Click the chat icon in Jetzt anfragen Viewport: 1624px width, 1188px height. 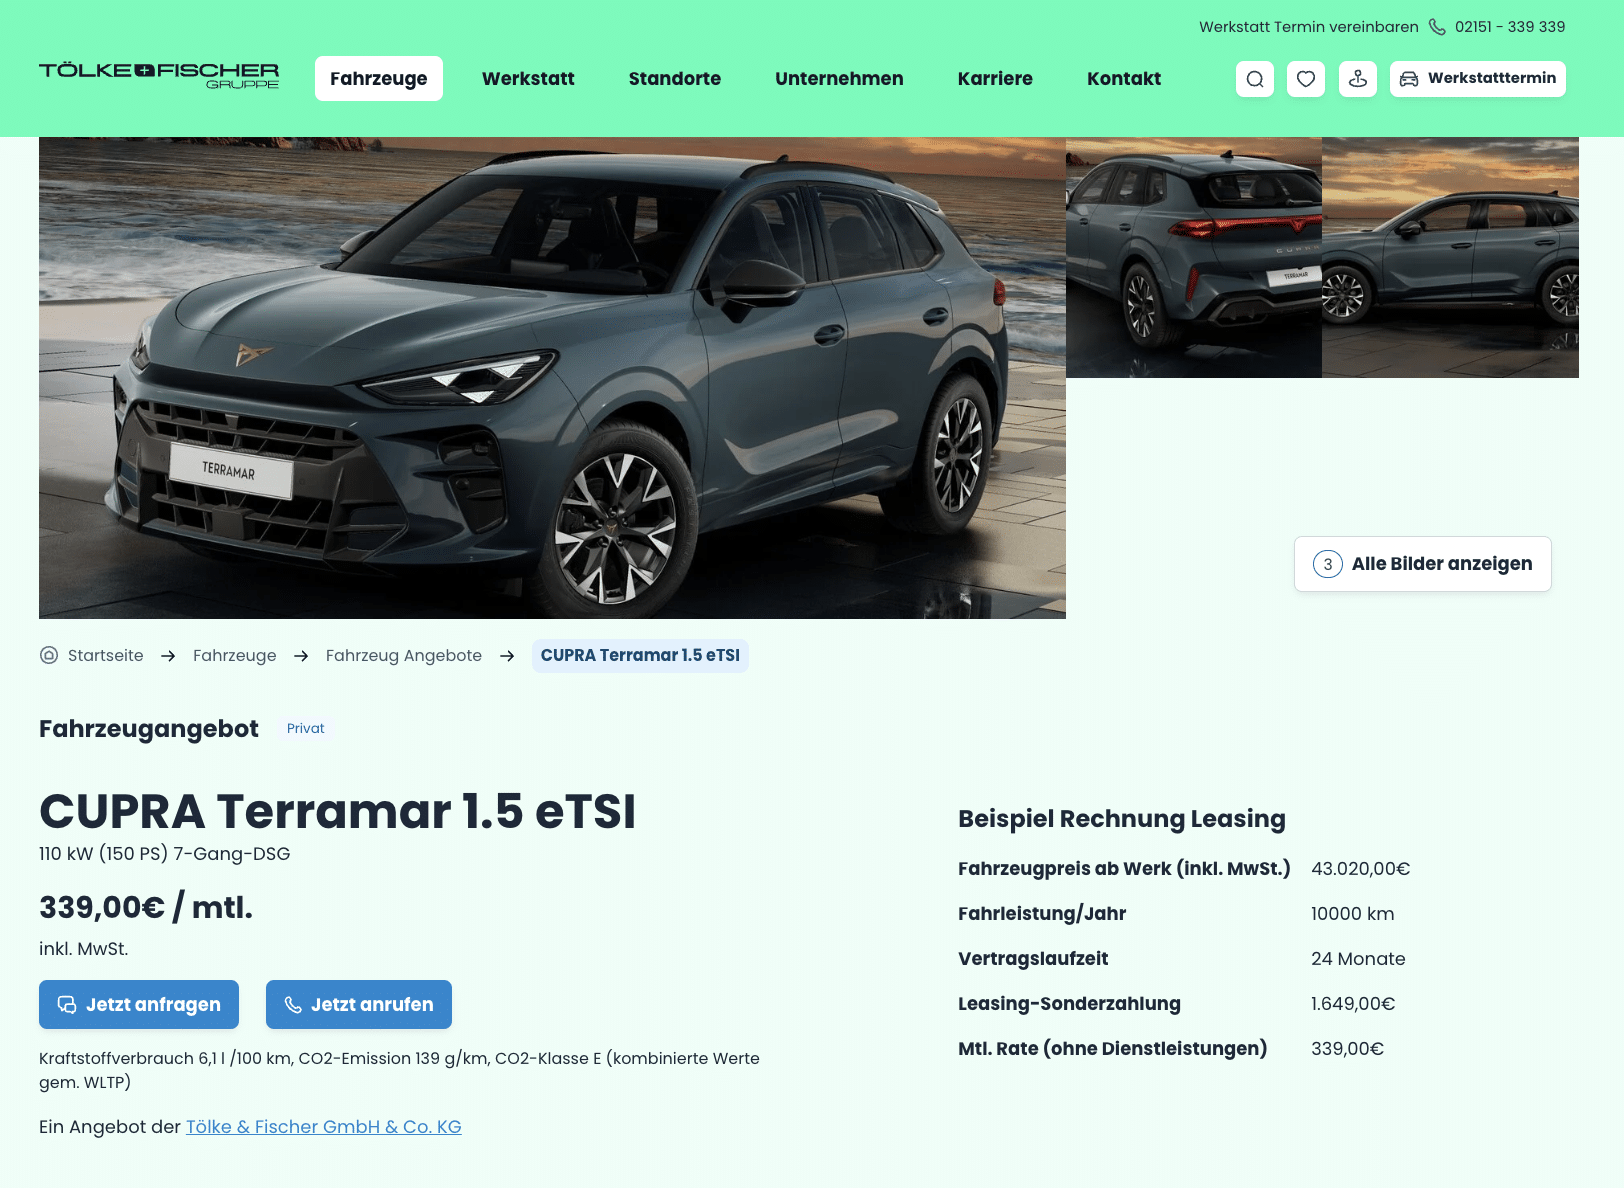[67, 1005]
